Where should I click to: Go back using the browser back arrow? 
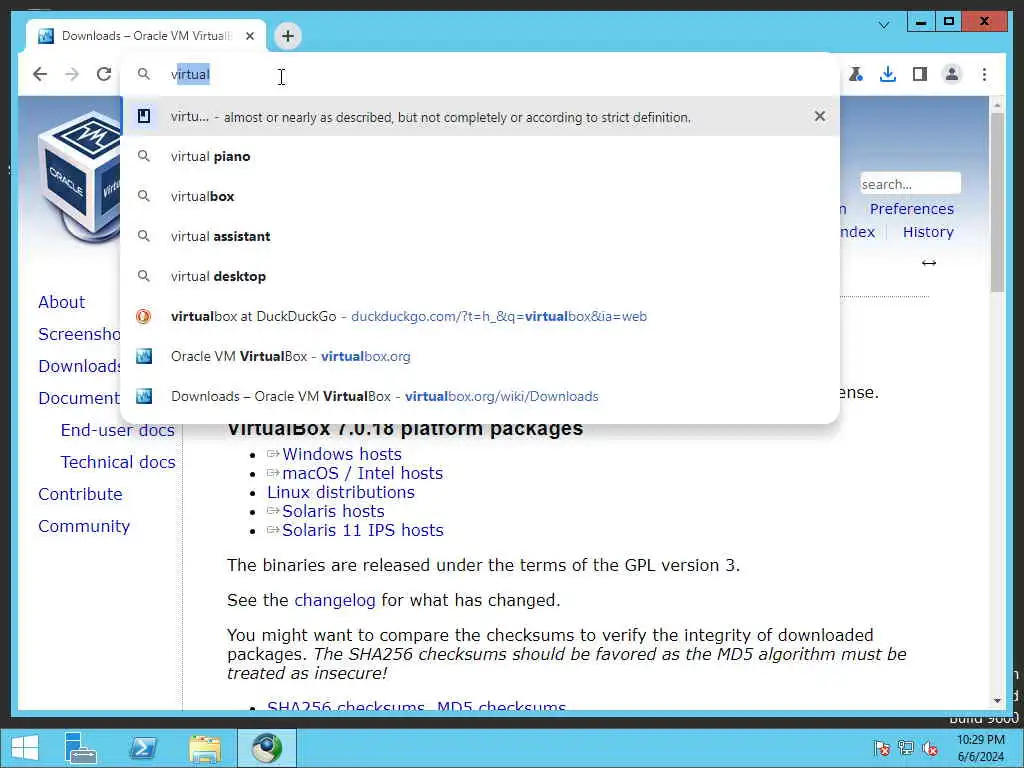(40, 74)
